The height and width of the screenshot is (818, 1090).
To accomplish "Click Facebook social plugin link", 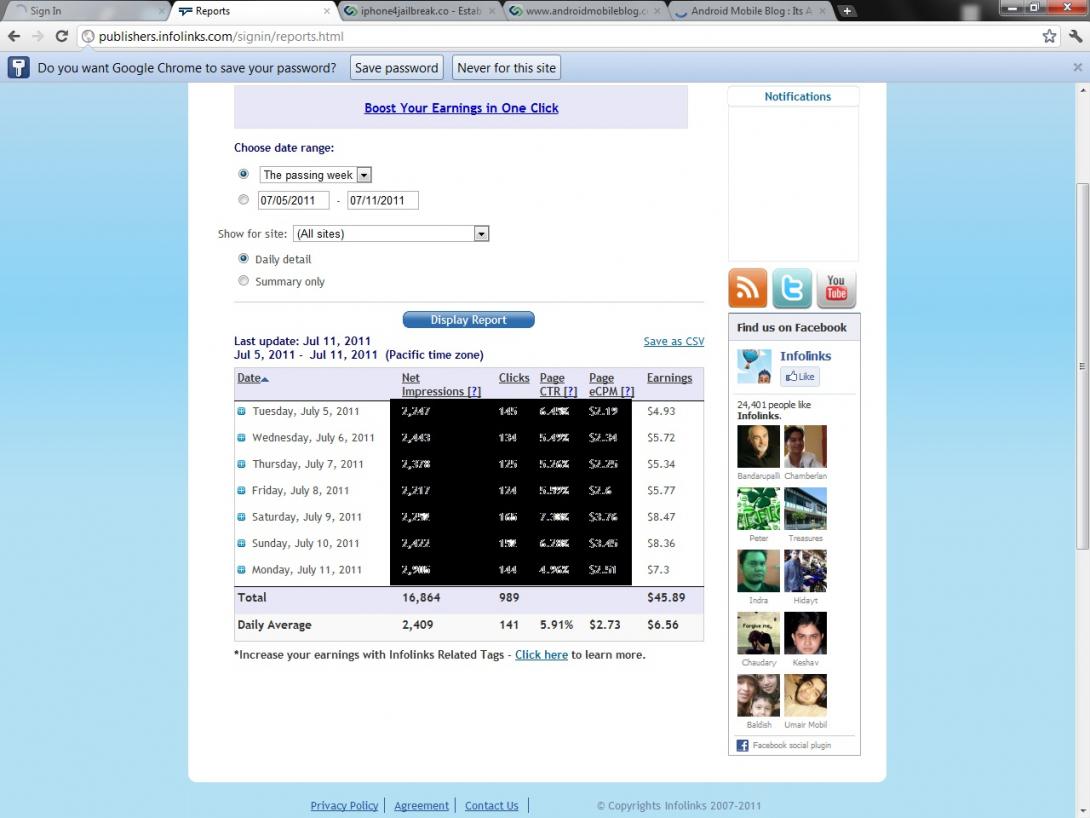I will coord(792,745).
